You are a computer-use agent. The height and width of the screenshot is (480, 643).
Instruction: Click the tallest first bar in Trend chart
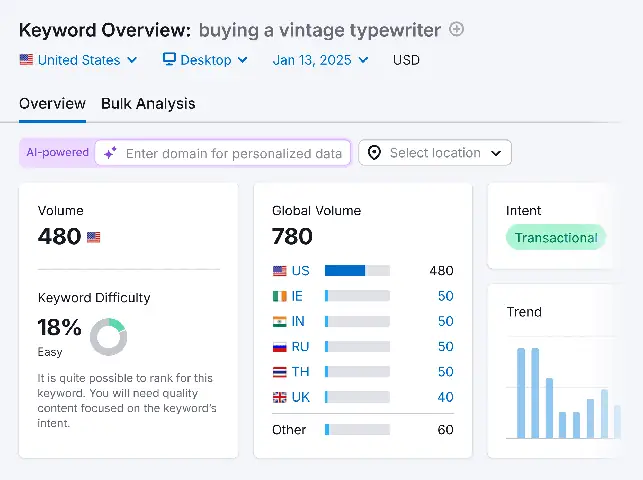[x=521, y=393]
